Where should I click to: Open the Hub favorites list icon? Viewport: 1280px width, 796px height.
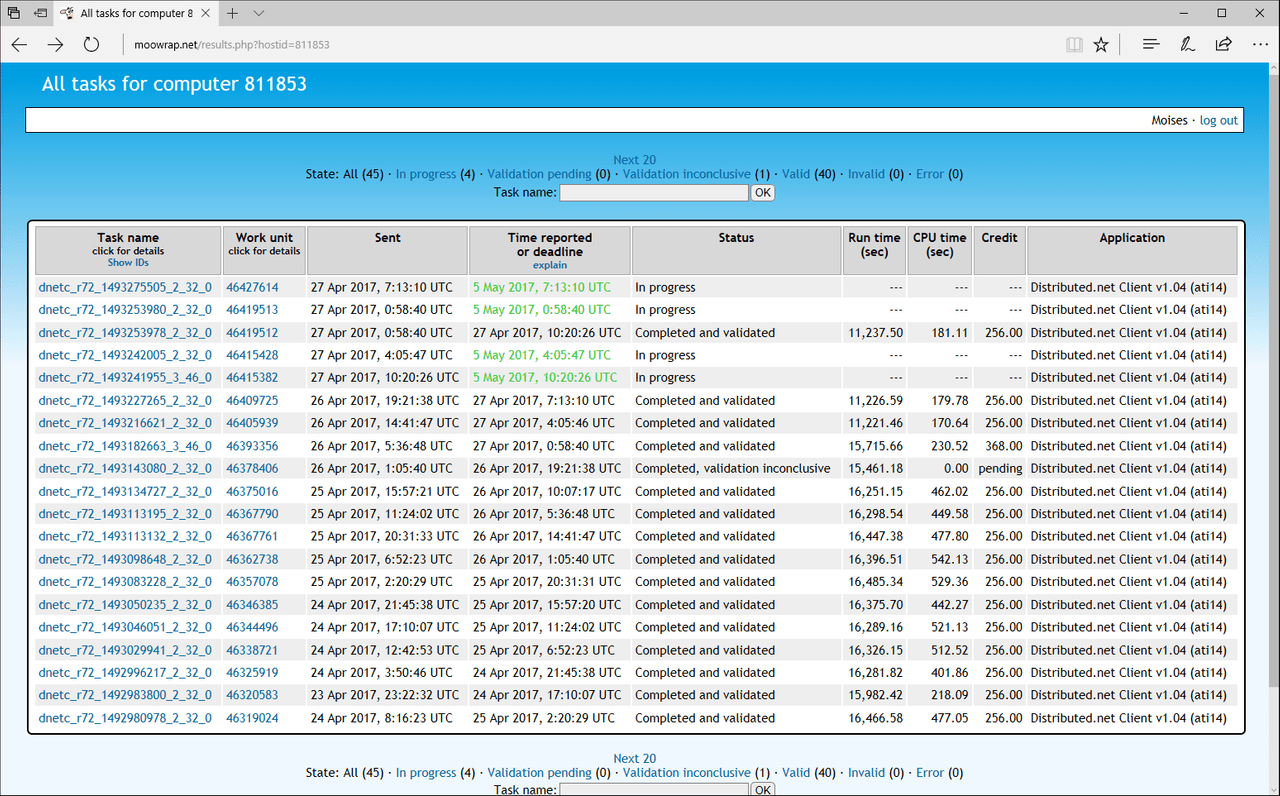(1151, 45)
